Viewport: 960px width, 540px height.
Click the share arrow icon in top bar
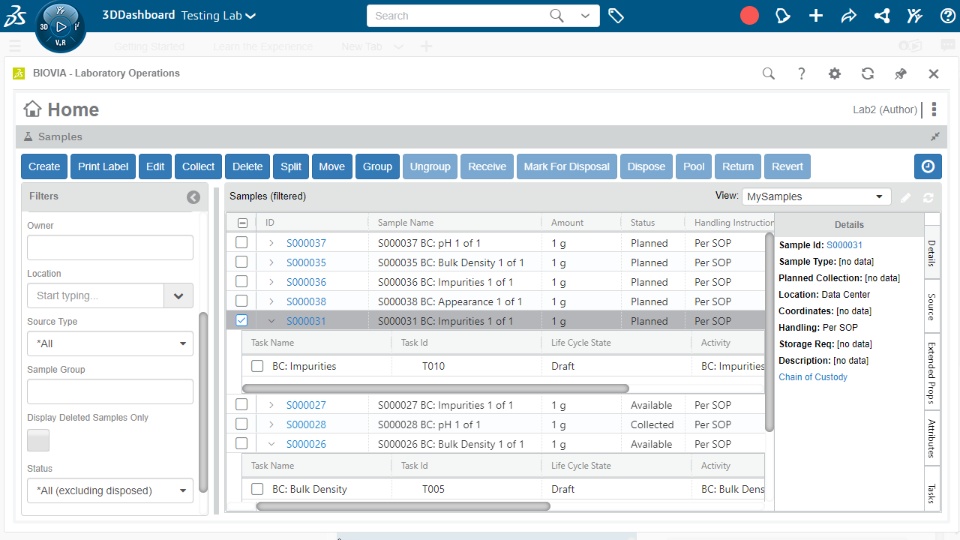point(849,16)
